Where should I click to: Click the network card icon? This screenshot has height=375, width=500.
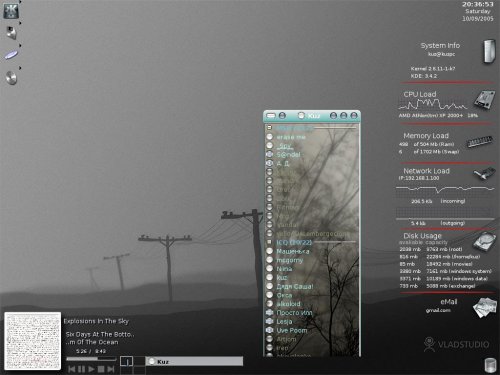coord(484,173)
